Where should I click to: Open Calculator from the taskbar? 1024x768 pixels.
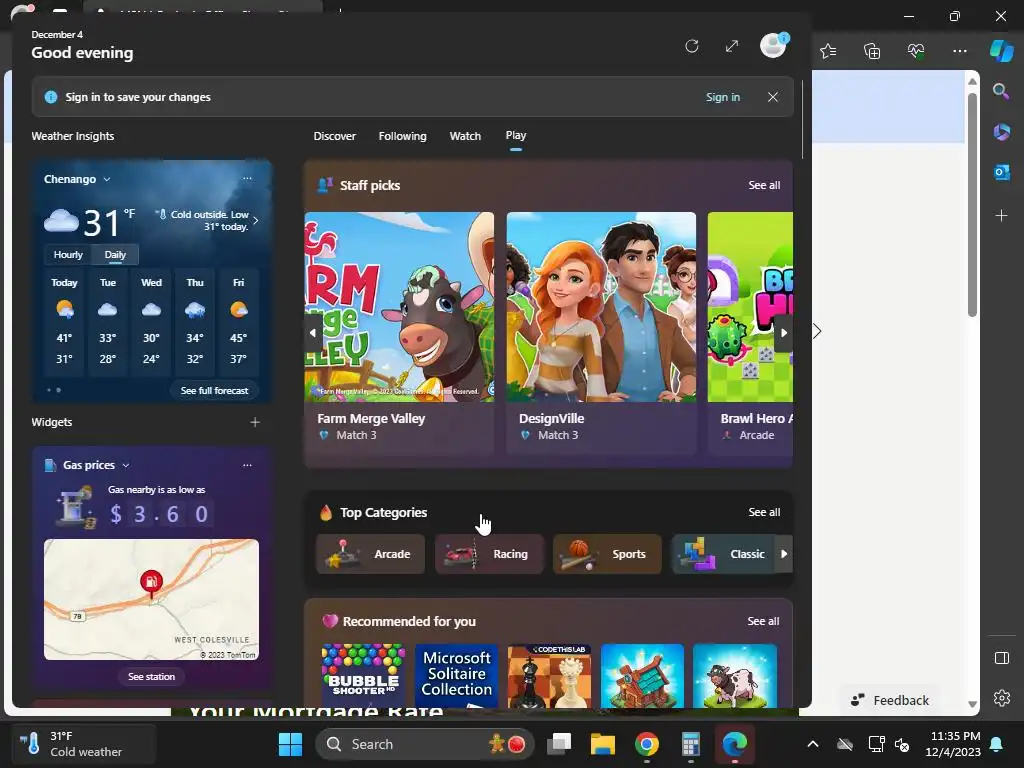[x=690, y=744]
